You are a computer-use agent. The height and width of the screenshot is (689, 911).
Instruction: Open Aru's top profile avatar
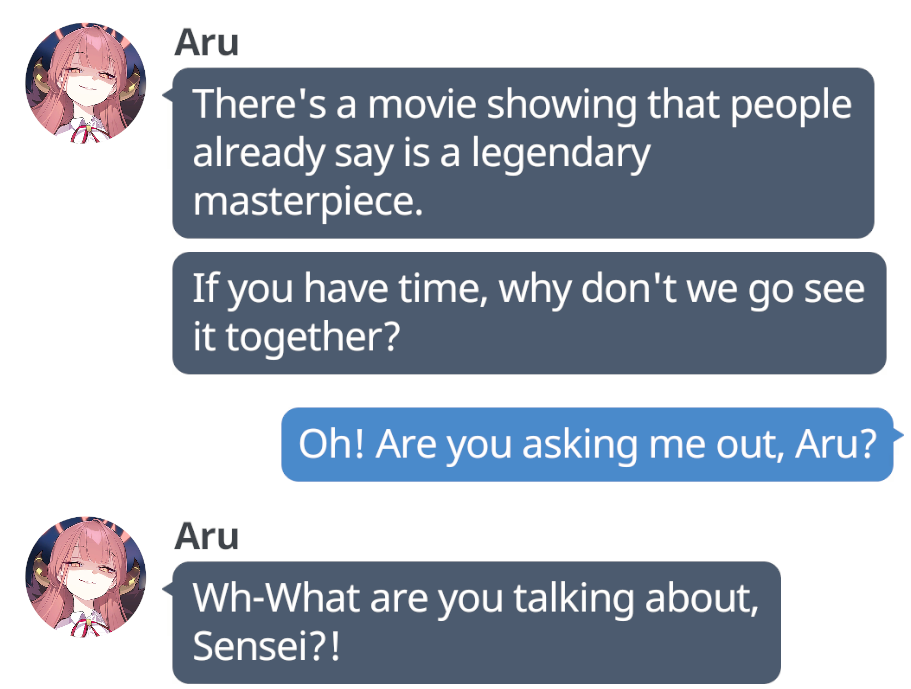[86, 83]
